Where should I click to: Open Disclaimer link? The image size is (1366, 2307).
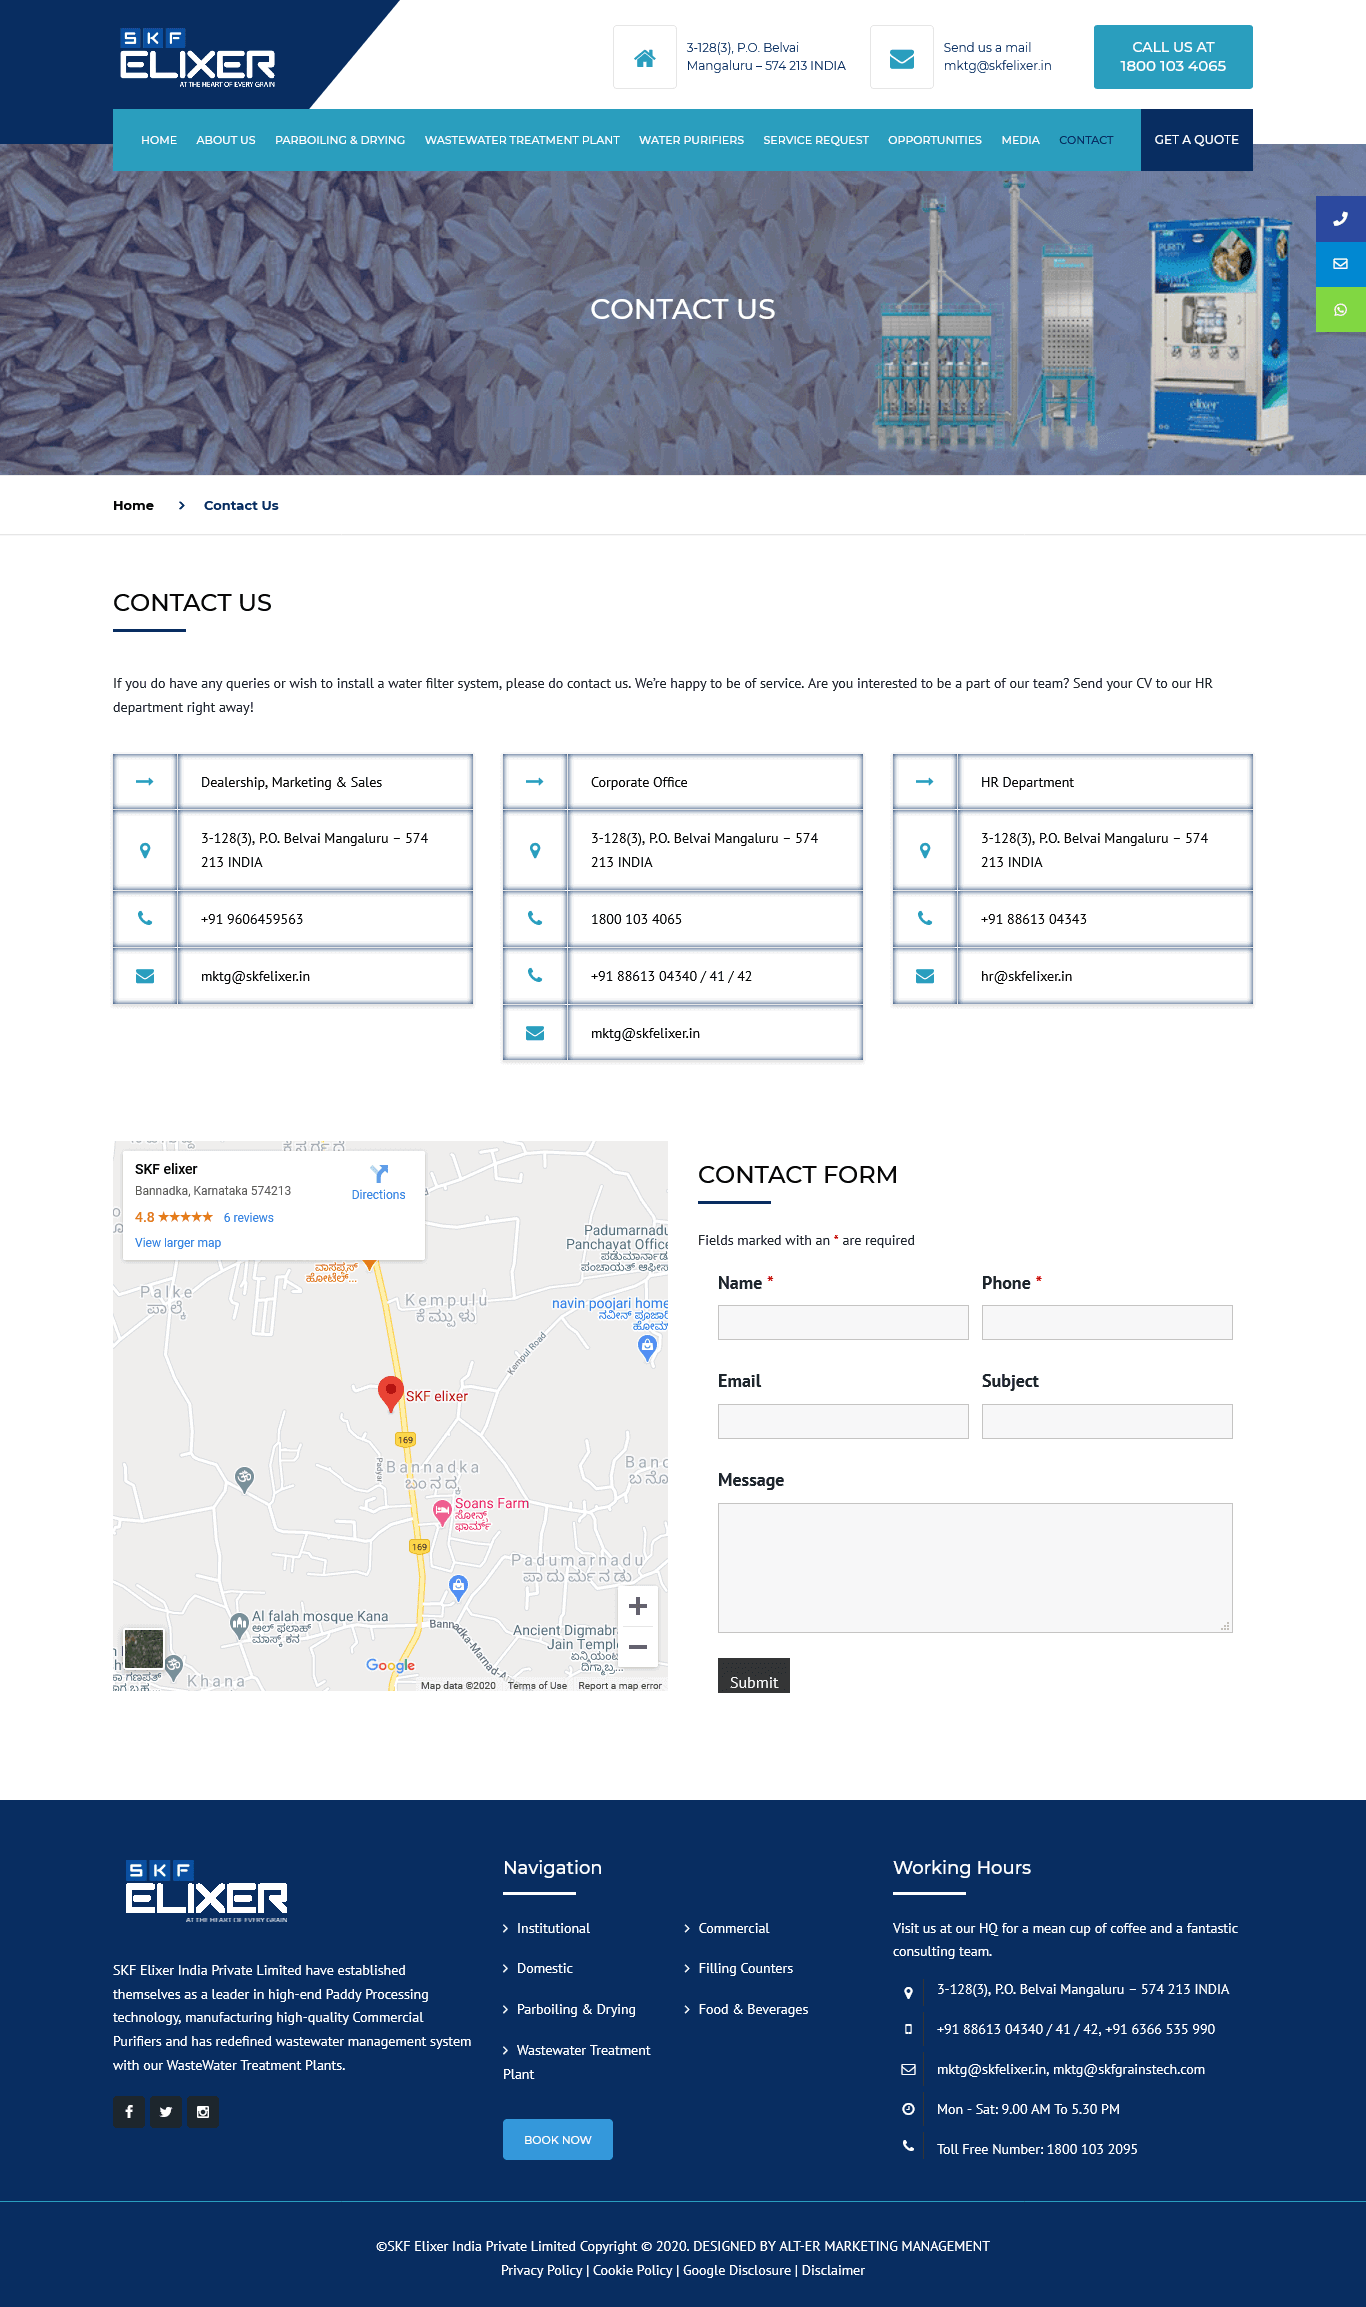(833, 2270)
